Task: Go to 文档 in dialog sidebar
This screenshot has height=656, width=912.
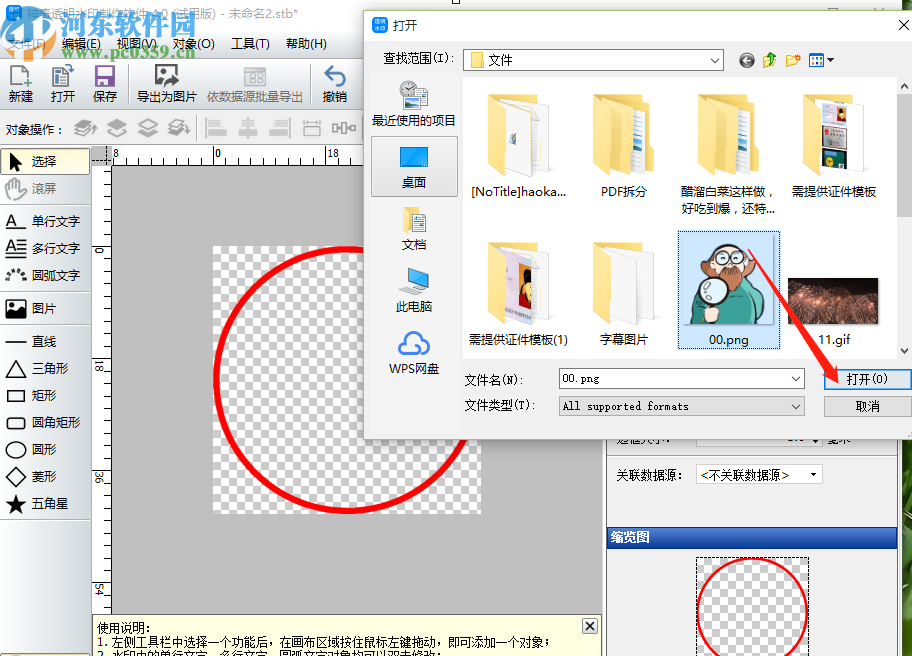Action: (414, 229)
